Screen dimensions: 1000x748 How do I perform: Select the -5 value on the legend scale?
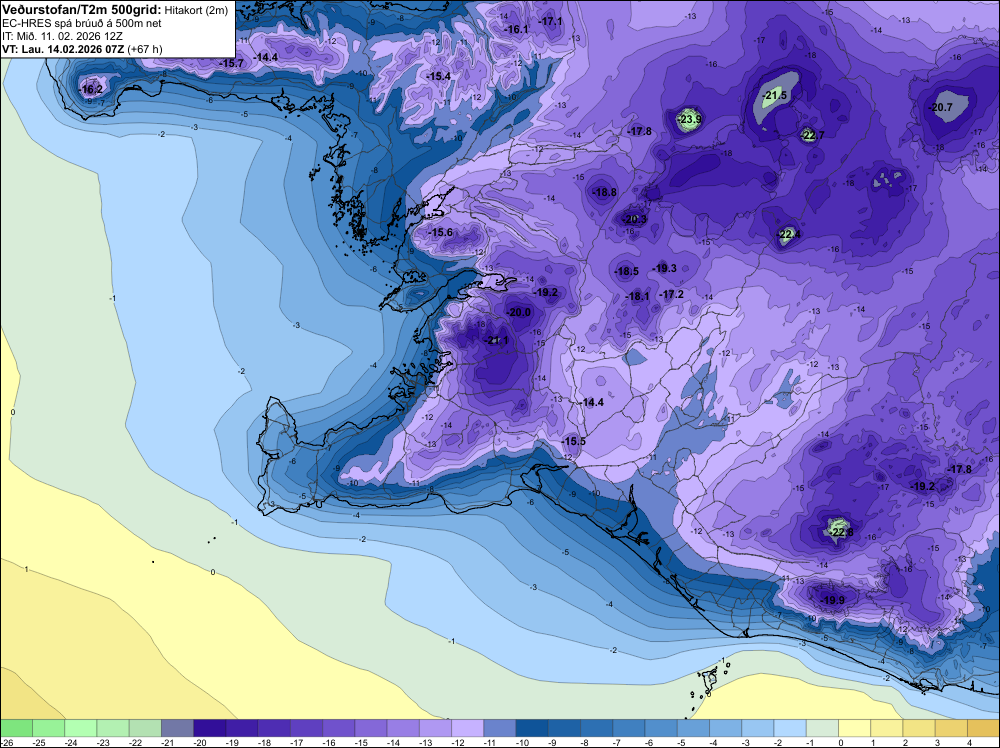(683, 742)
